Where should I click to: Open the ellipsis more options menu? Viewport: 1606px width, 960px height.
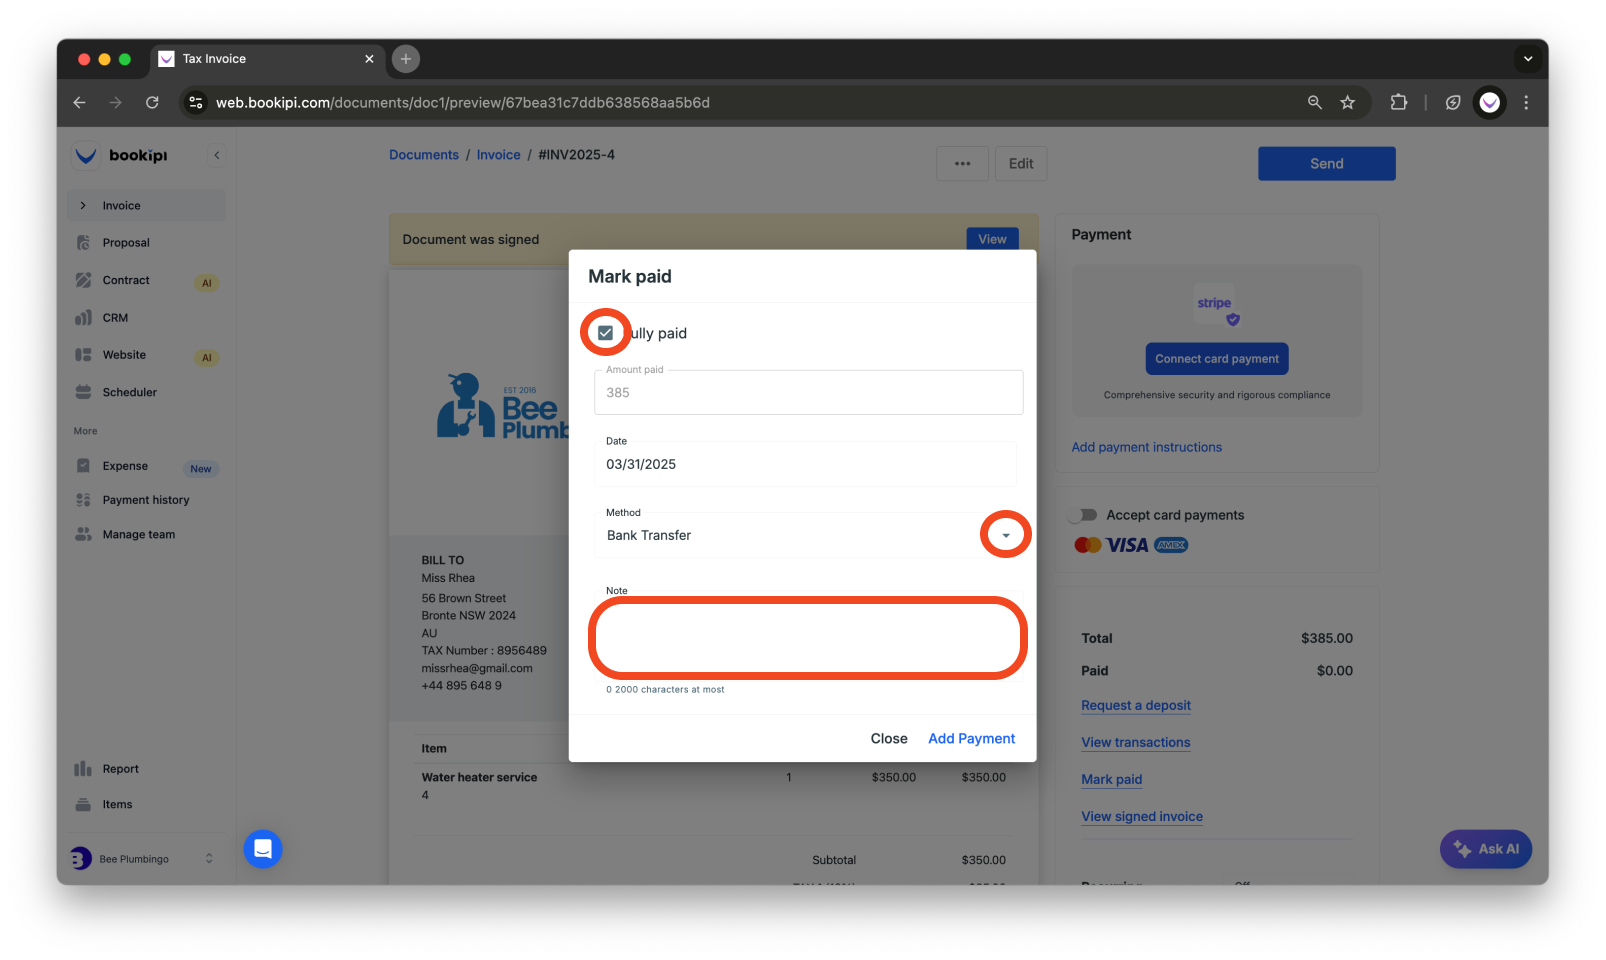(961, 163)
